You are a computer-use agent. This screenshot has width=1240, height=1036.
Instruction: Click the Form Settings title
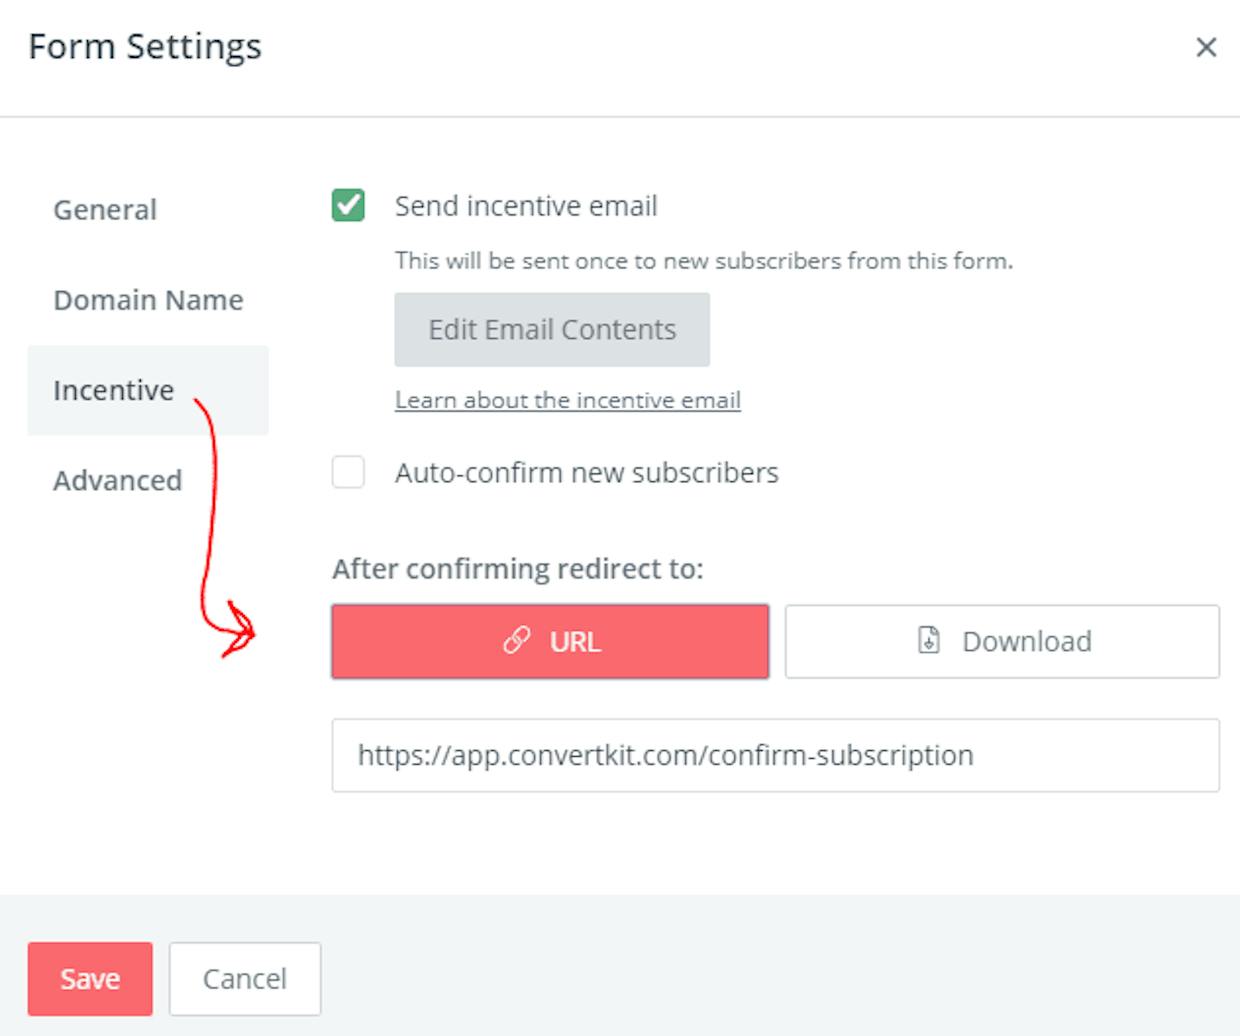click(145, 47)
